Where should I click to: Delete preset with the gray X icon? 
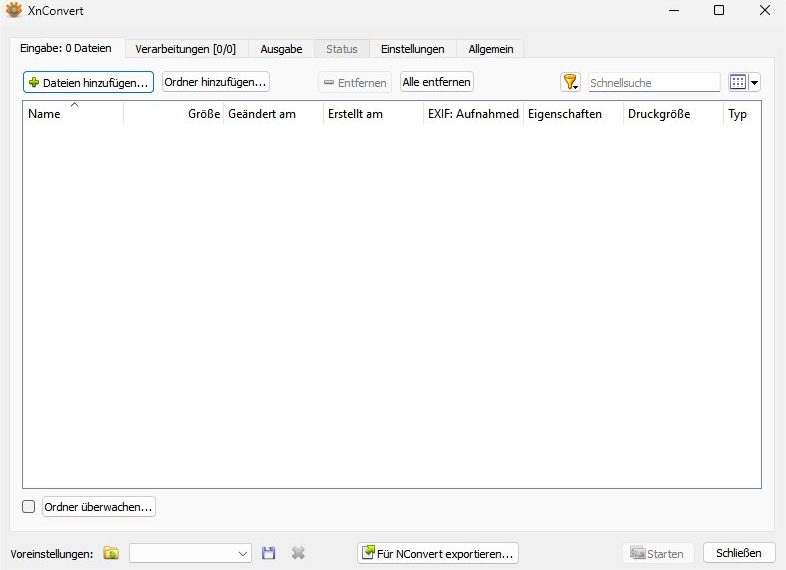coord(298,553)
